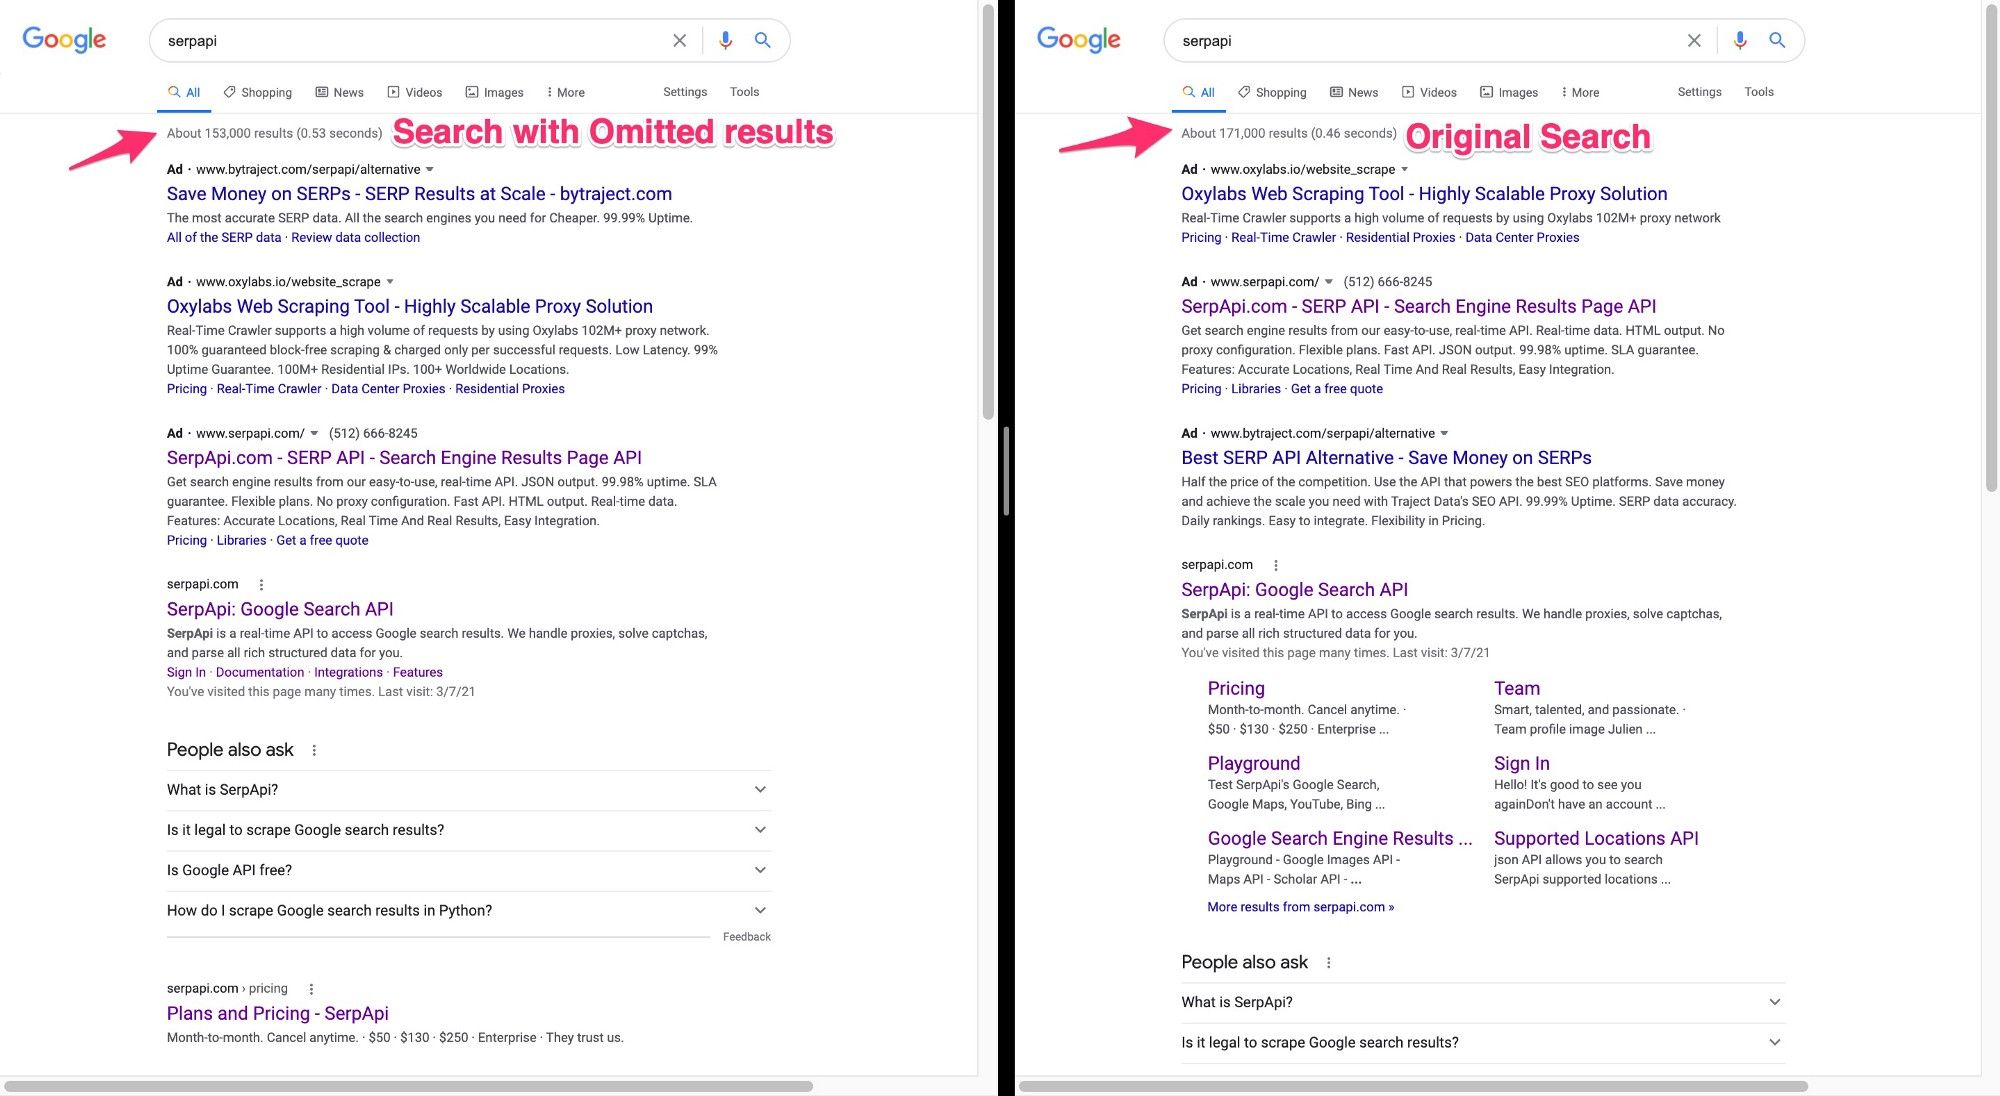This screenshot has width=2000, height=1096.
Task: Click the Playground sitelink in right pane
Action: point(1253,763)
